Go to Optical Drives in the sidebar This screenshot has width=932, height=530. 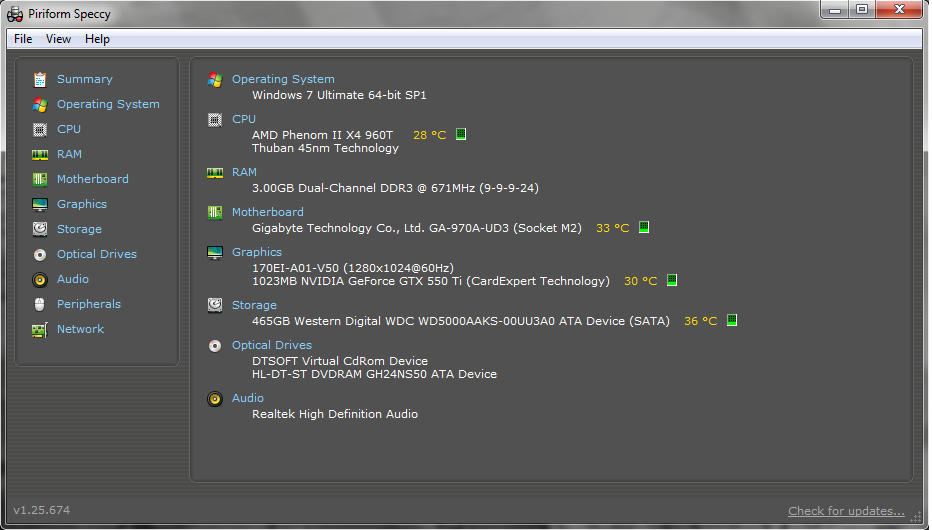point(97,254)
